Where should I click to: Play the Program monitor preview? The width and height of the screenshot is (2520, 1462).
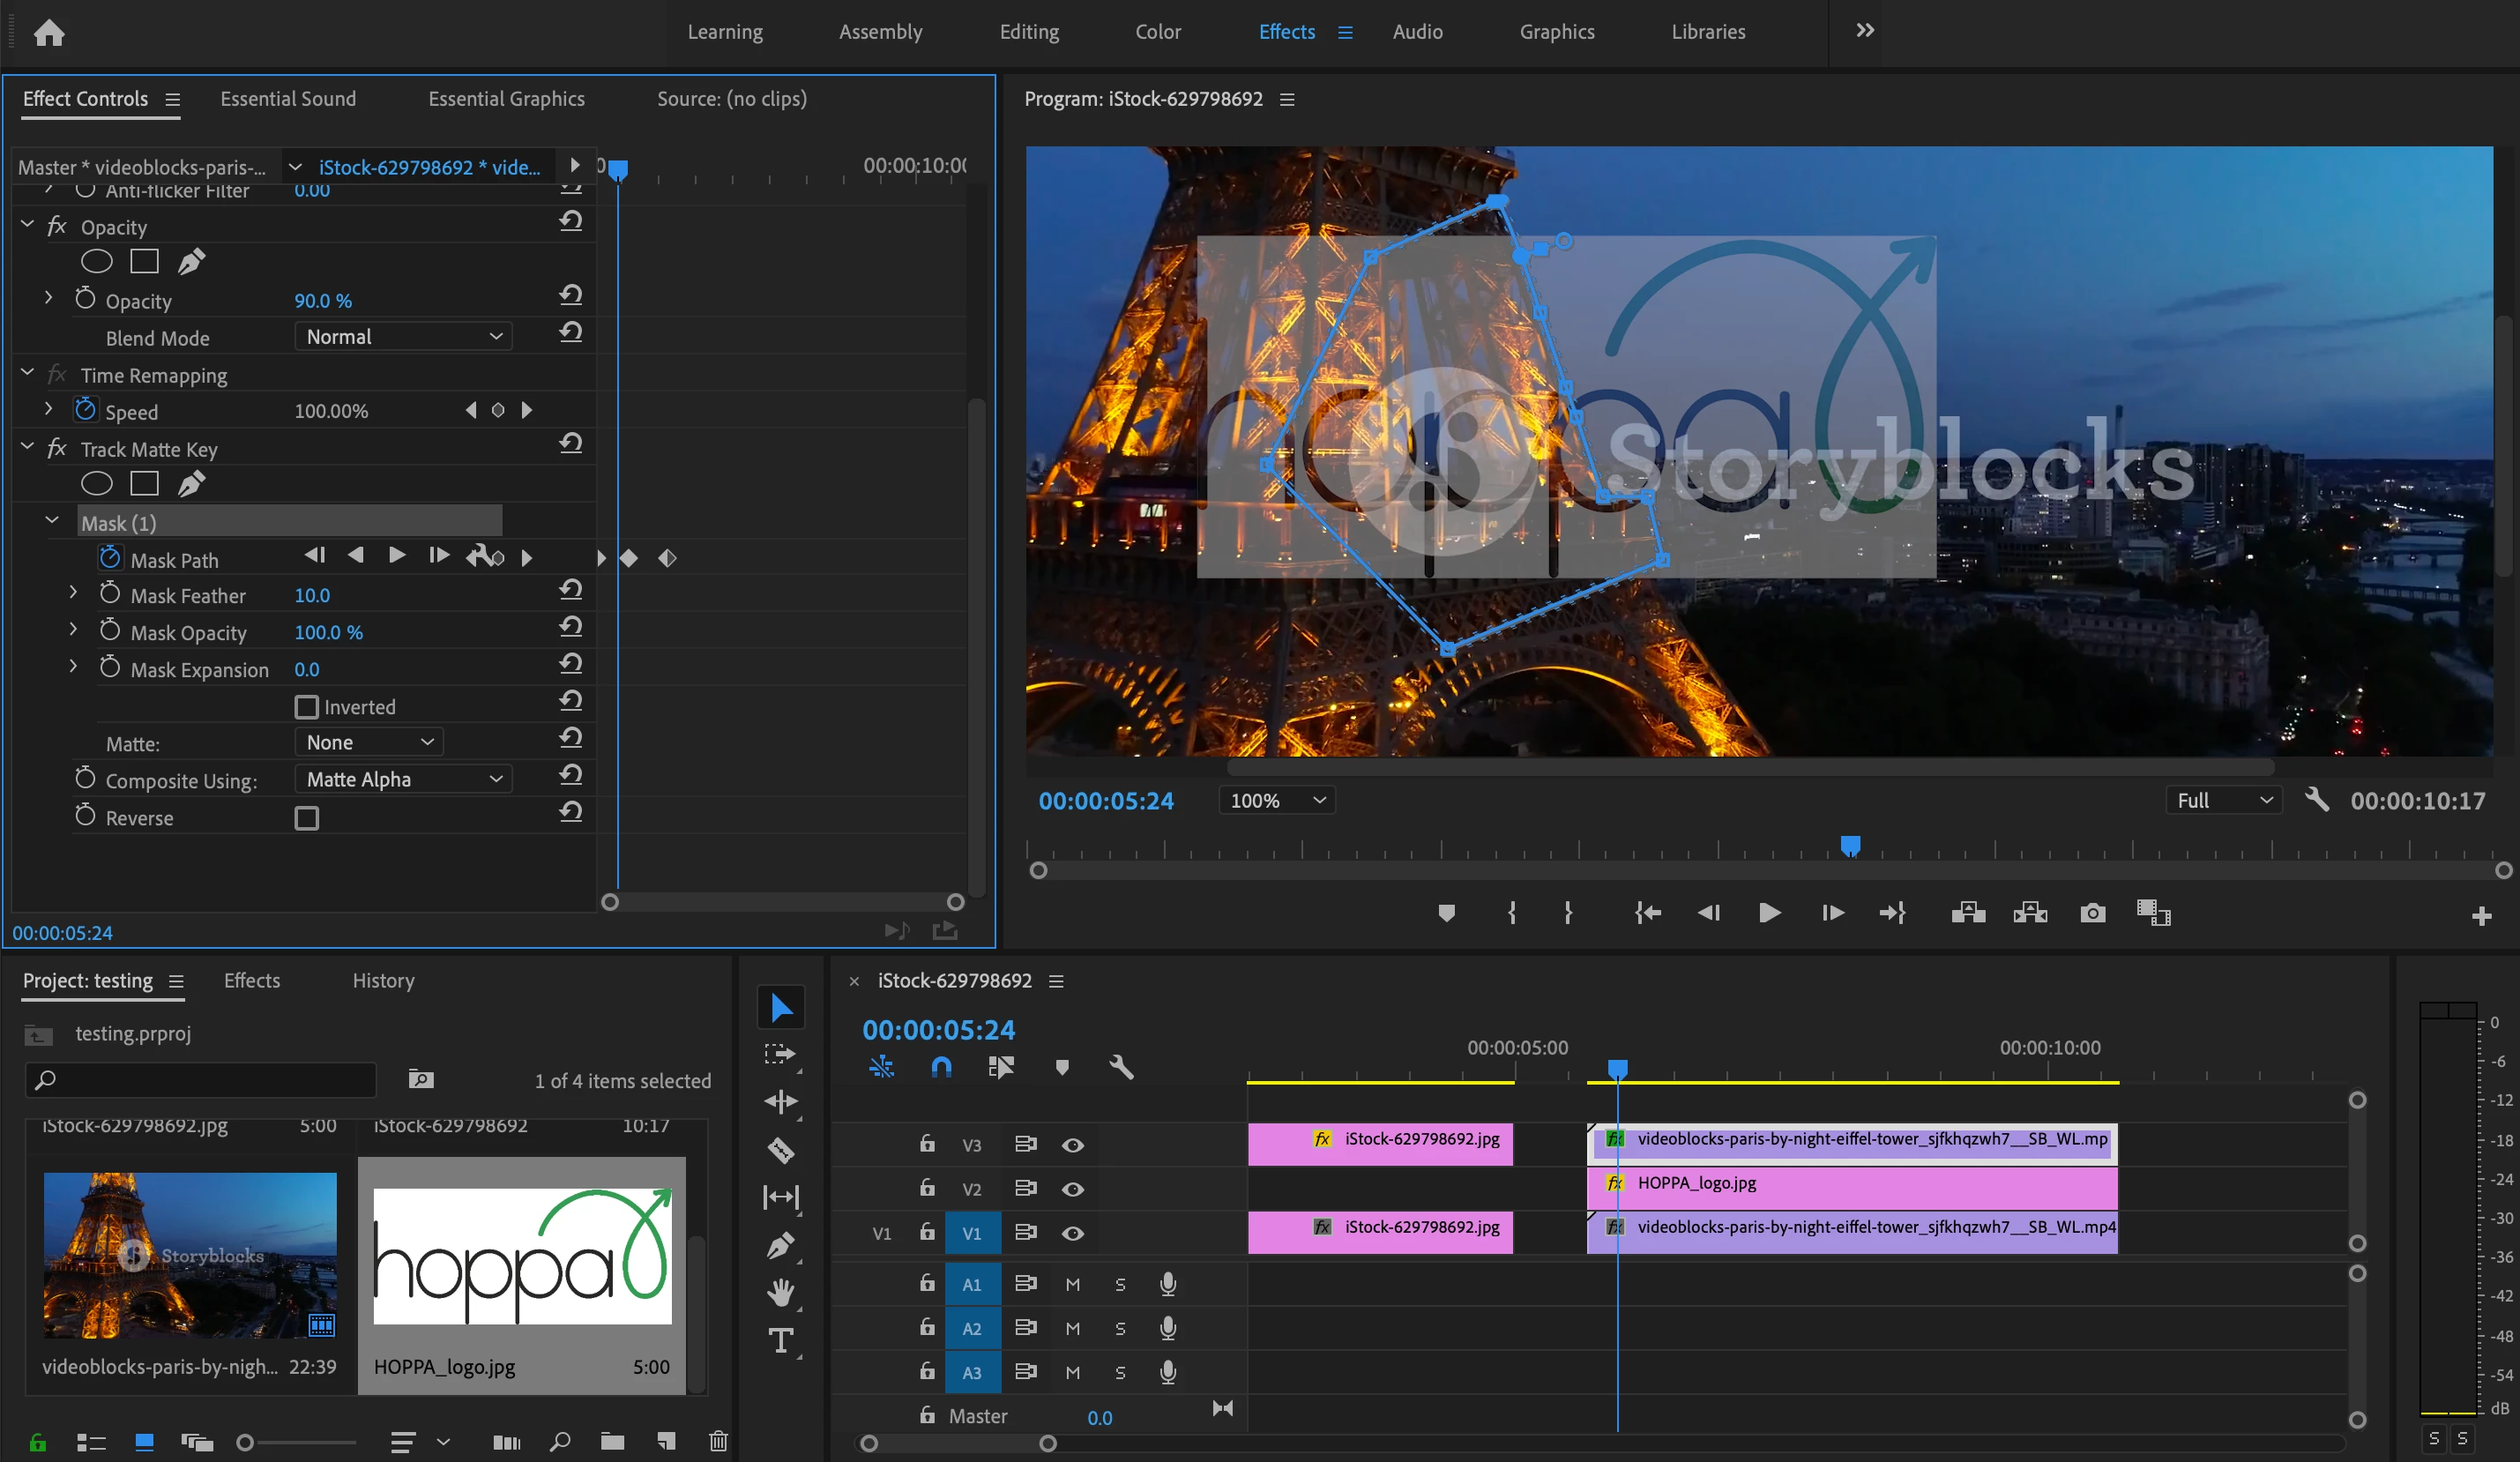[1768, 913]
